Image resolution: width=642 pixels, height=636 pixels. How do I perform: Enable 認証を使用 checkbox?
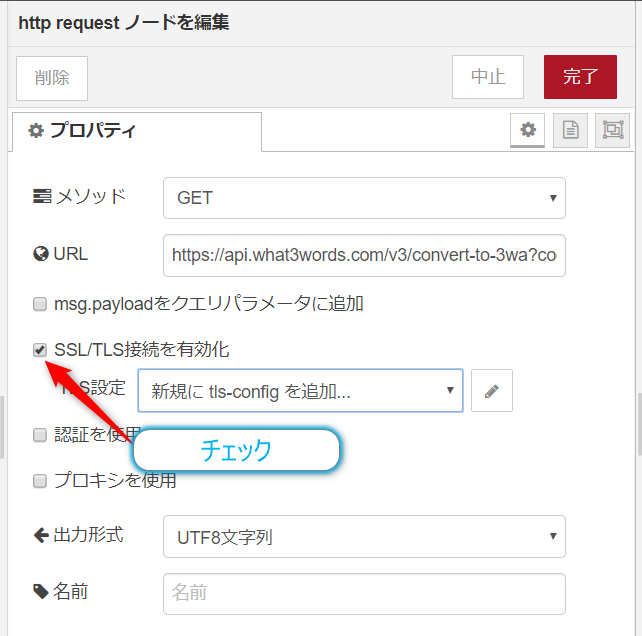tap(40, 435)
